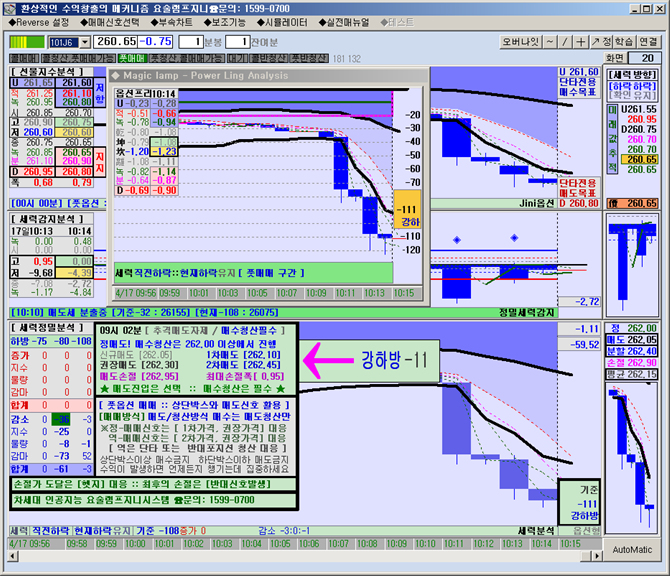The height and width of the screenshot is (576, 670).
Task: Click the yellow 260.65 value in 매매값추적 panel
Action: coord(642,159)
